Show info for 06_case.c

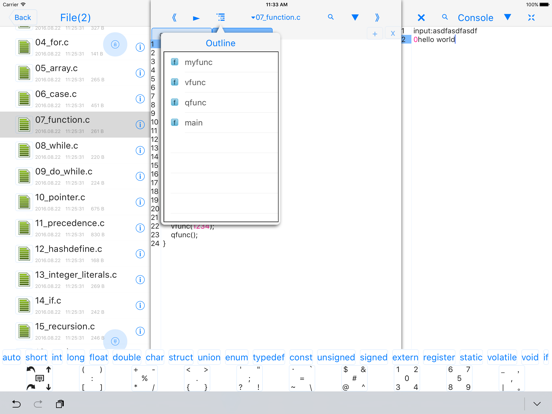click(140, 99)
